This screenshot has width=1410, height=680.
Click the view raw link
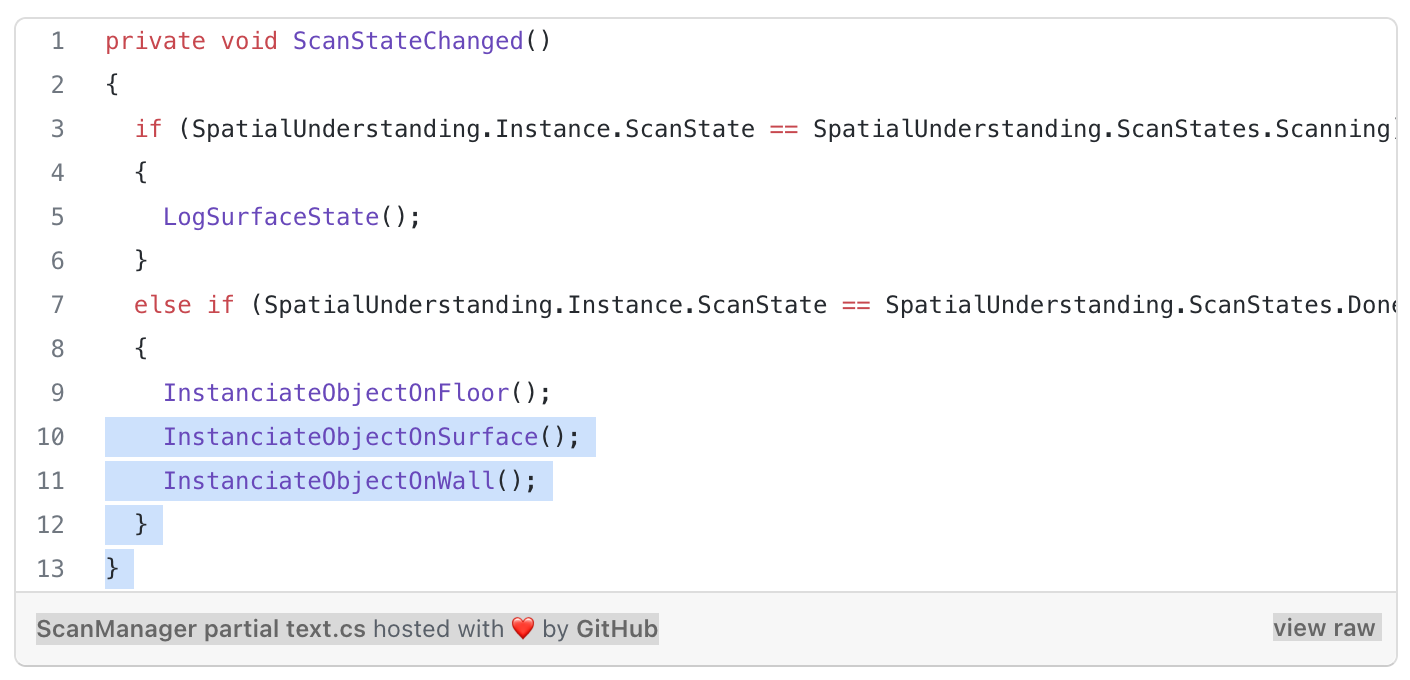pos(1326,628)
